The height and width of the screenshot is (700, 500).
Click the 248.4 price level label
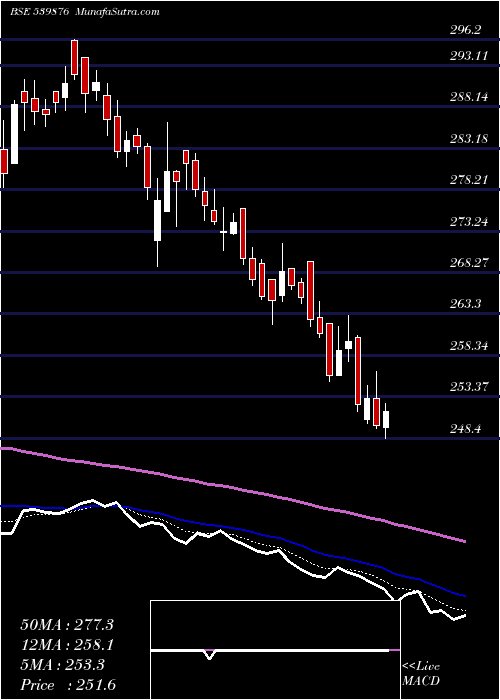[466, 429]
